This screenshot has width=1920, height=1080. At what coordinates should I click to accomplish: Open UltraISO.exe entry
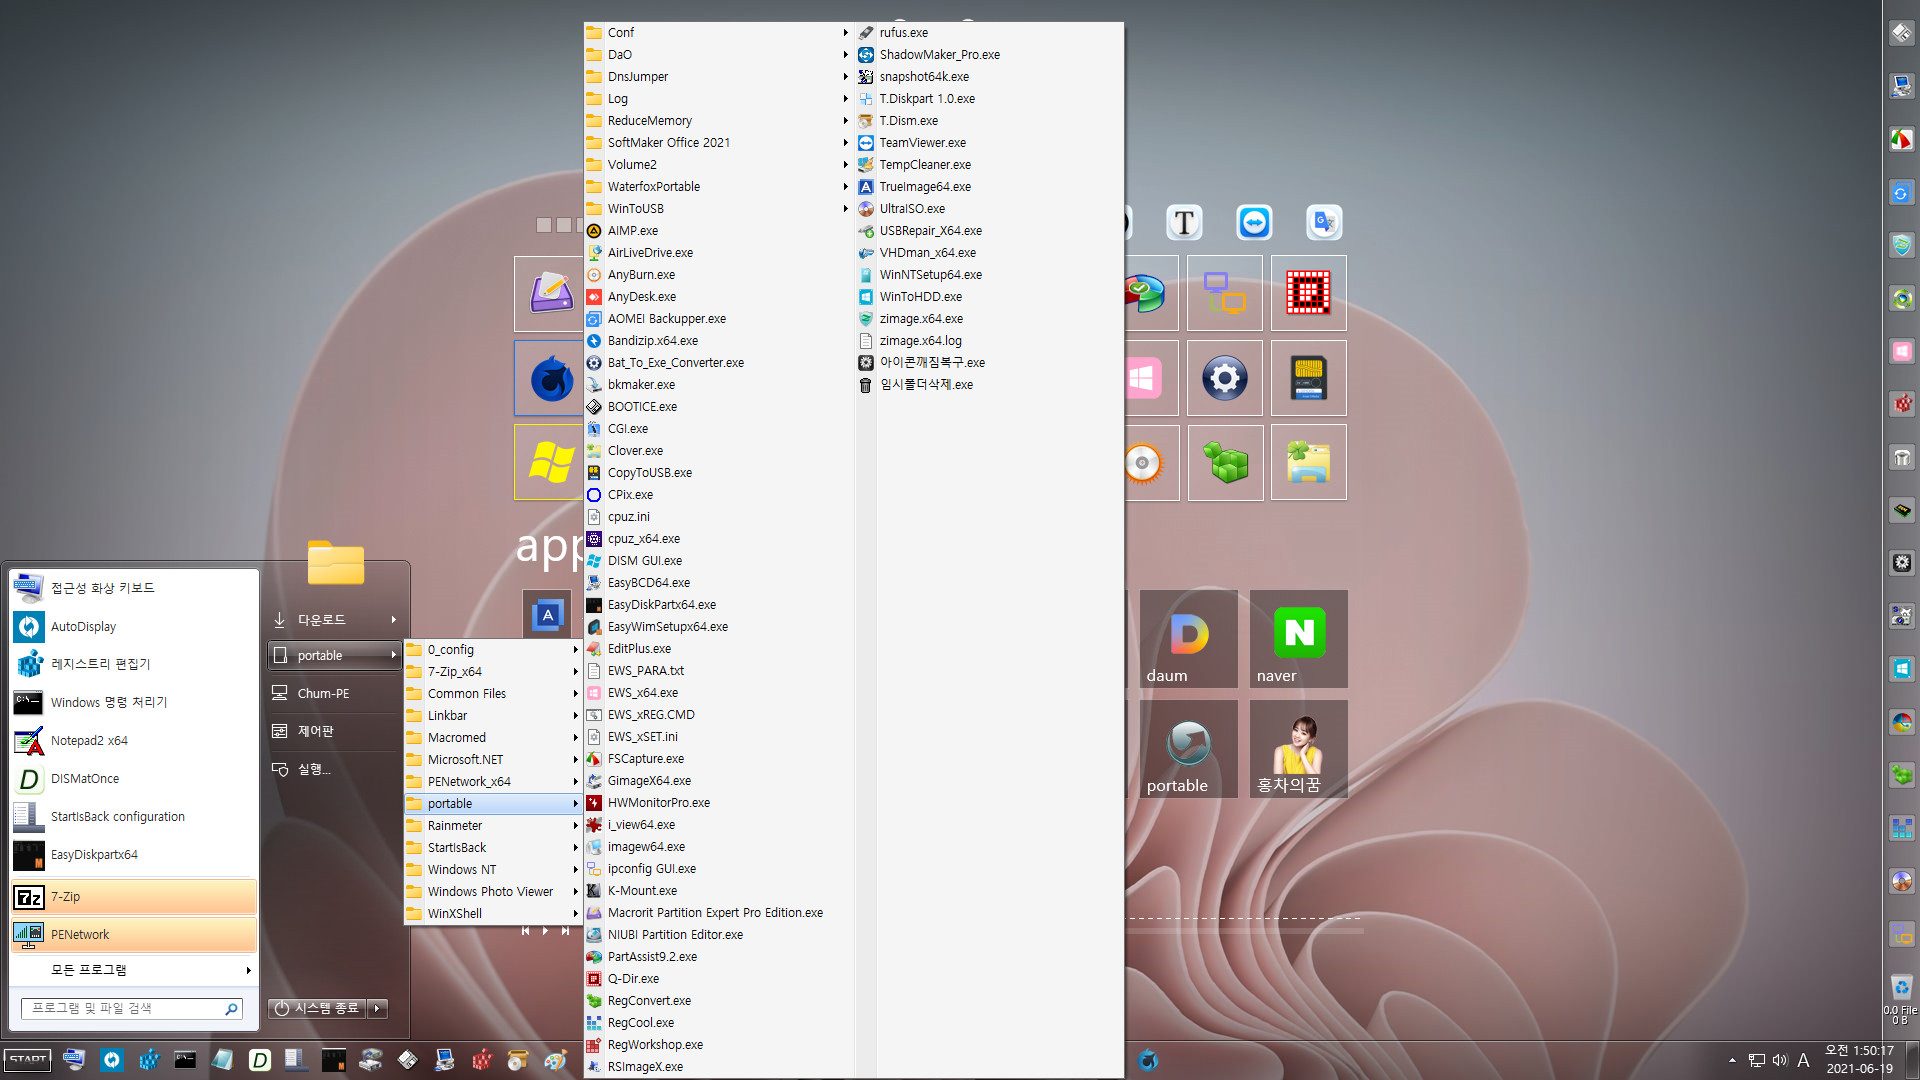click(x=911, y=209)
